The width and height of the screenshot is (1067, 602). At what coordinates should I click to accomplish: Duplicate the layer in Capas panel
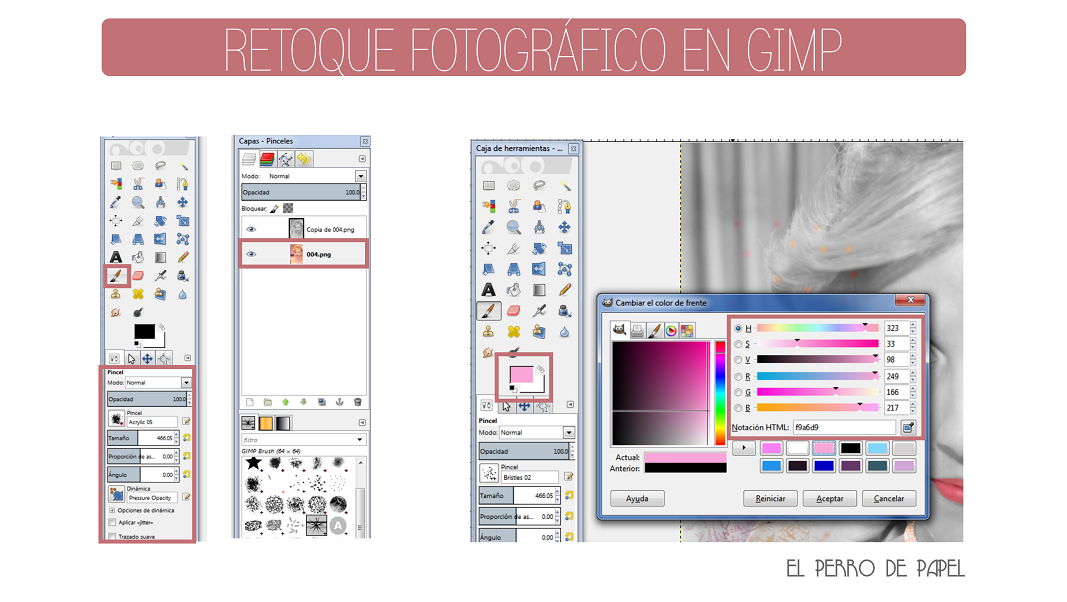pos(321,402)
